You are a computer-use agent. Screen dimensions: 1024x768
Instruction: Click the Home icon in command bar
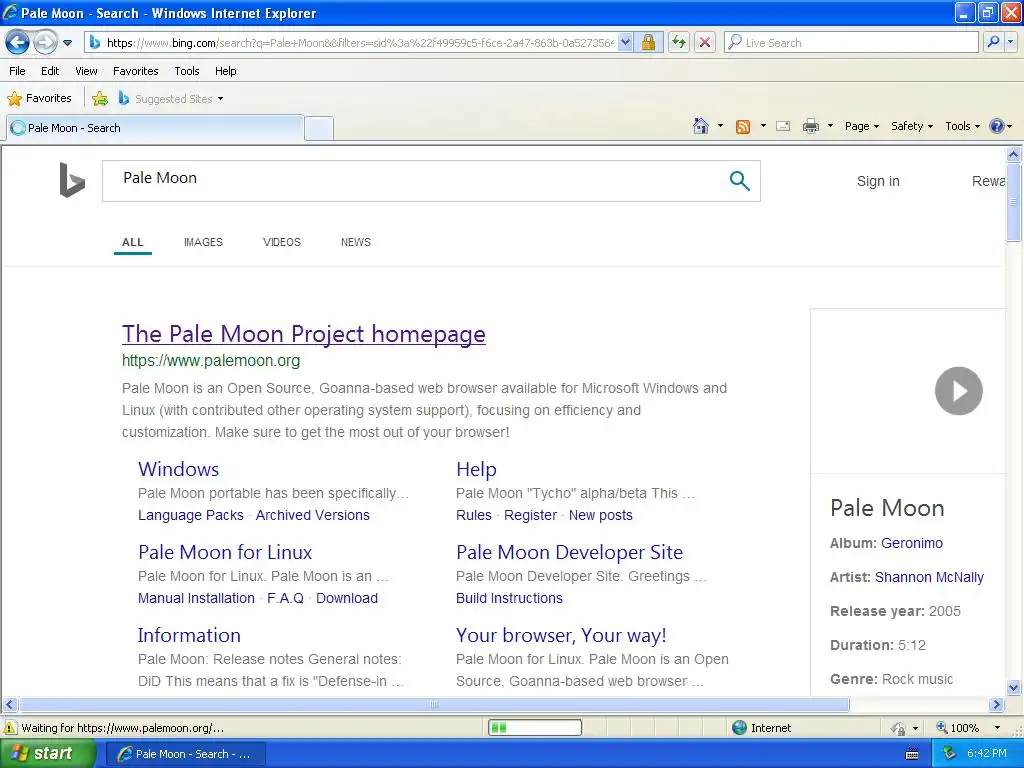click(701, 126)
